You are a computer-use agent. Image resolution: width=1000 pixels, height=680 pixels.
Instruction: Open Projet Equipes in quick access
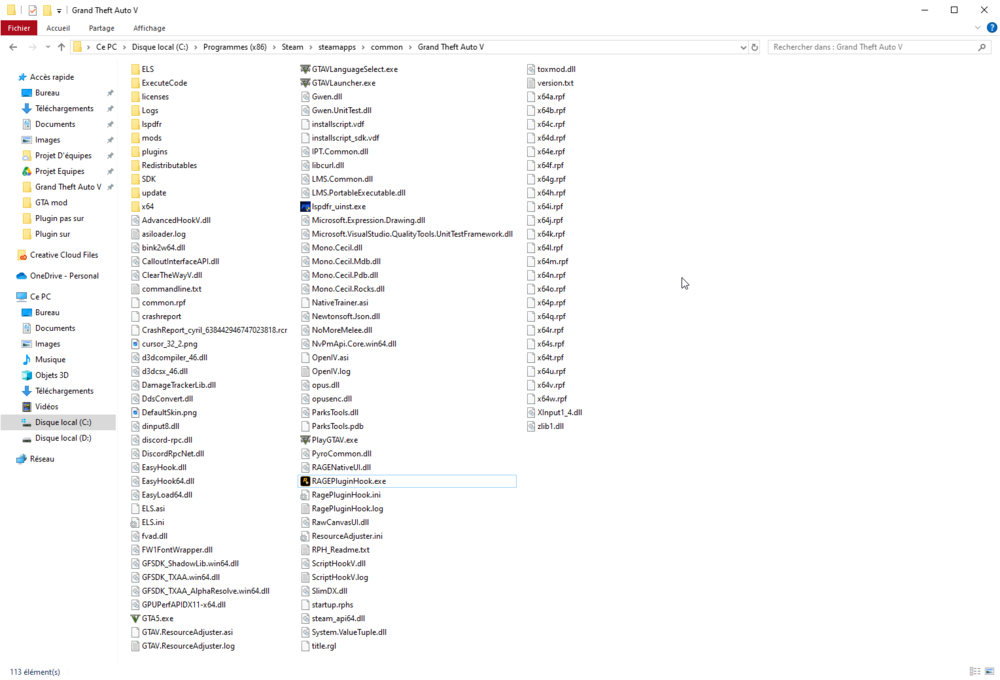click(x=59, y=171)
